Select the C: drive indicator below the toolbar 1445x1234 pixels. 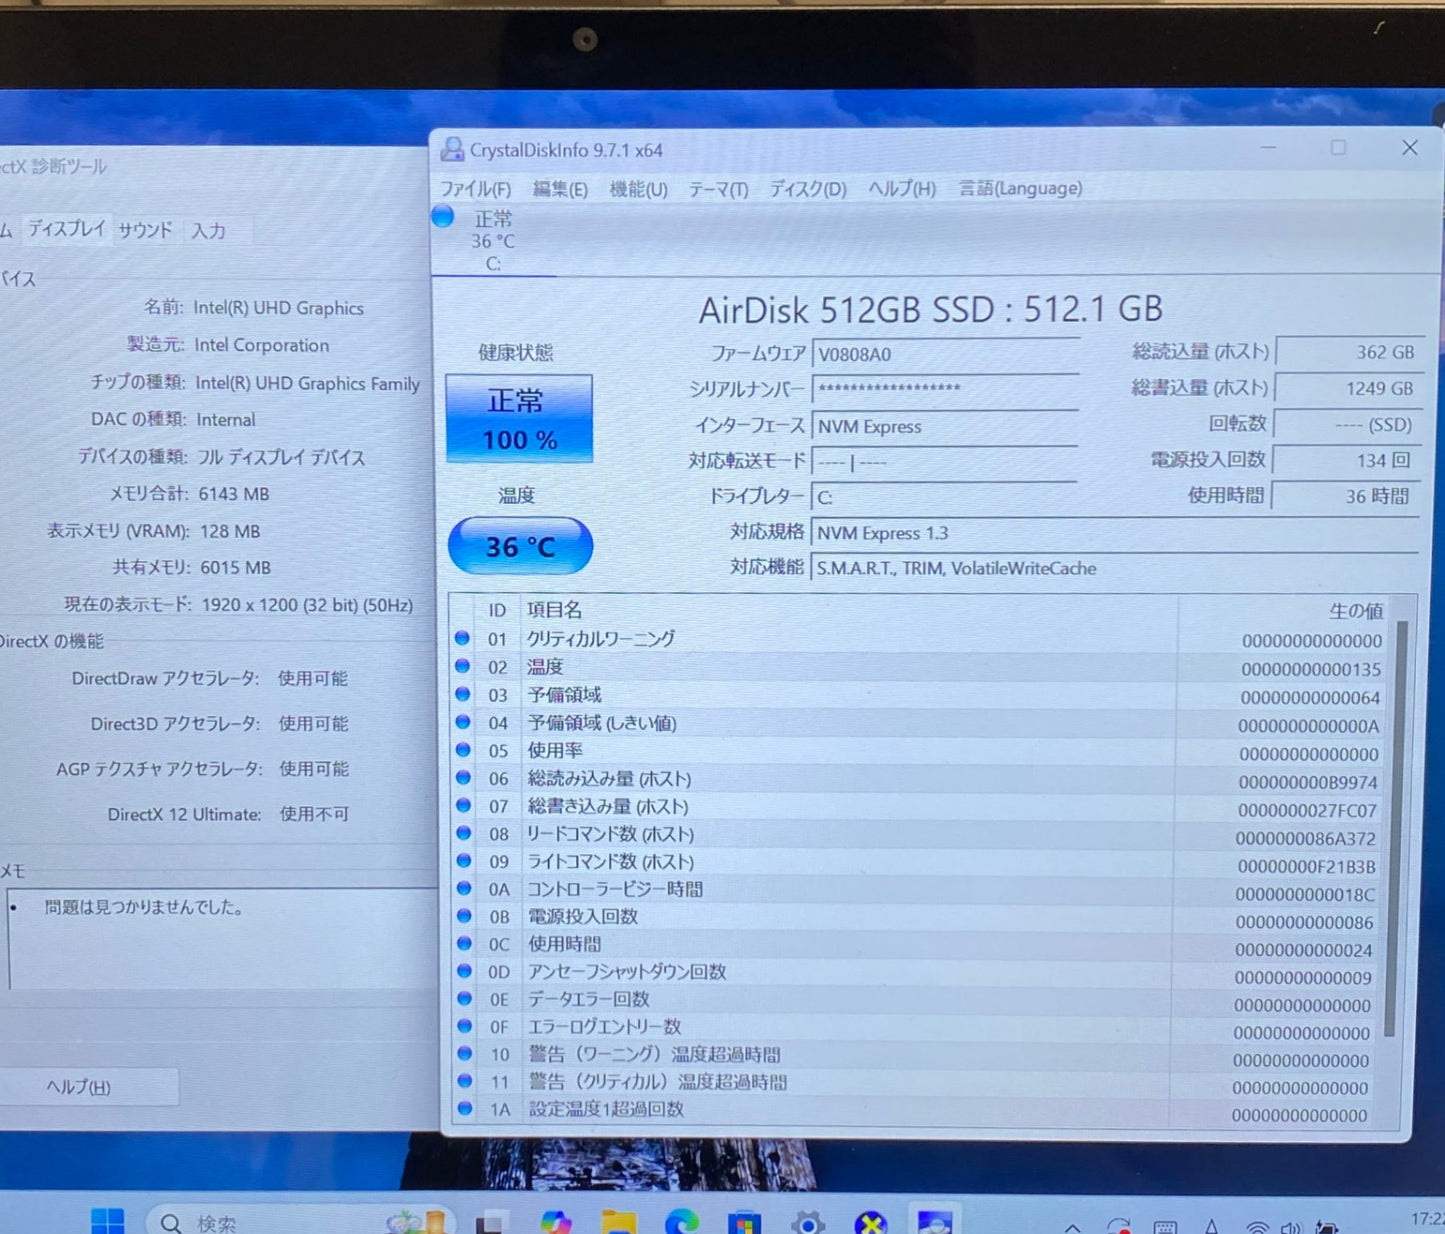[x=492, y=240]
